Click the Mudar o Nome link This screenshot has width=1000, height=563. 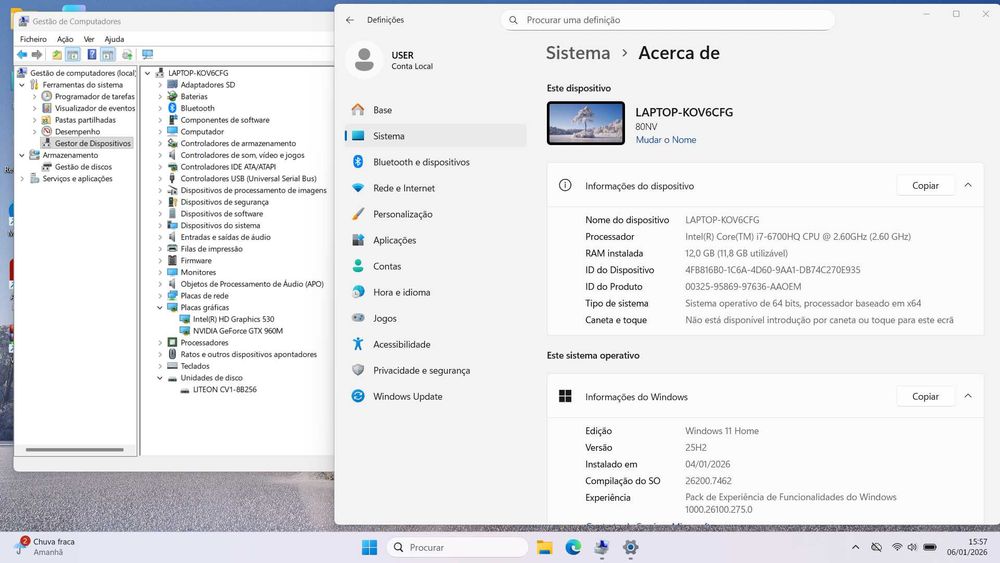point(665,140)
